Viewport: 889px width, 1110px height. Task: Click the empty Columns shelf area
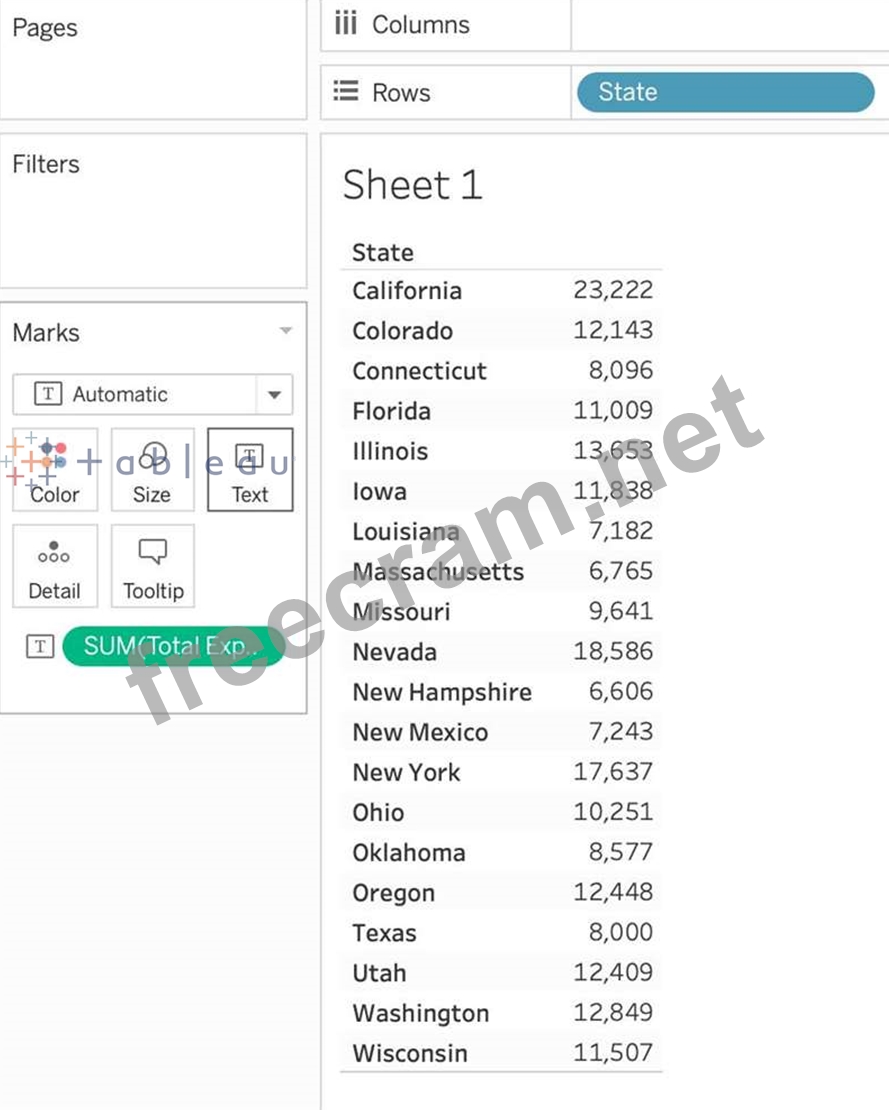tap(728, 25)
